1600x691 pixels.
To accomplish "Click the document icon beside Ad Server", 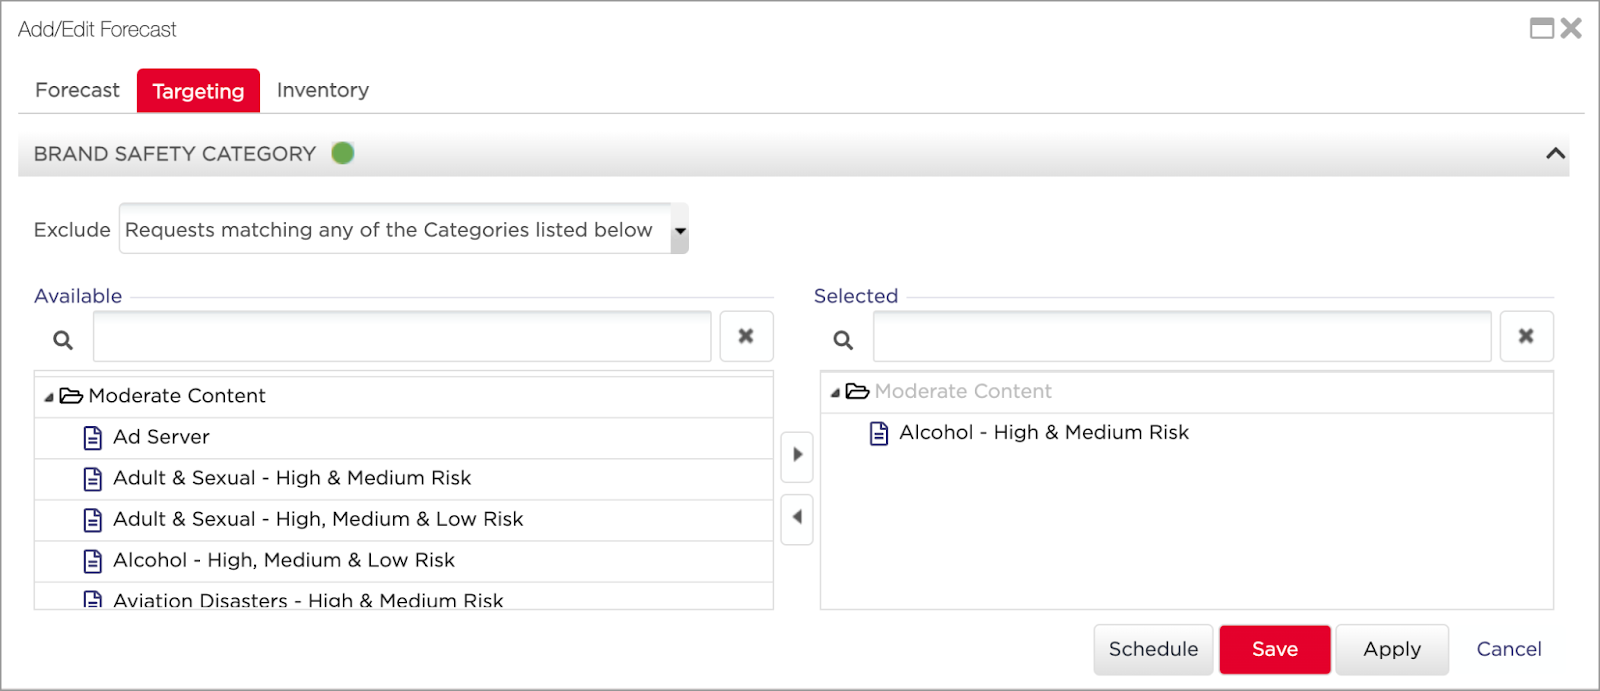I will tap(93, 438).
